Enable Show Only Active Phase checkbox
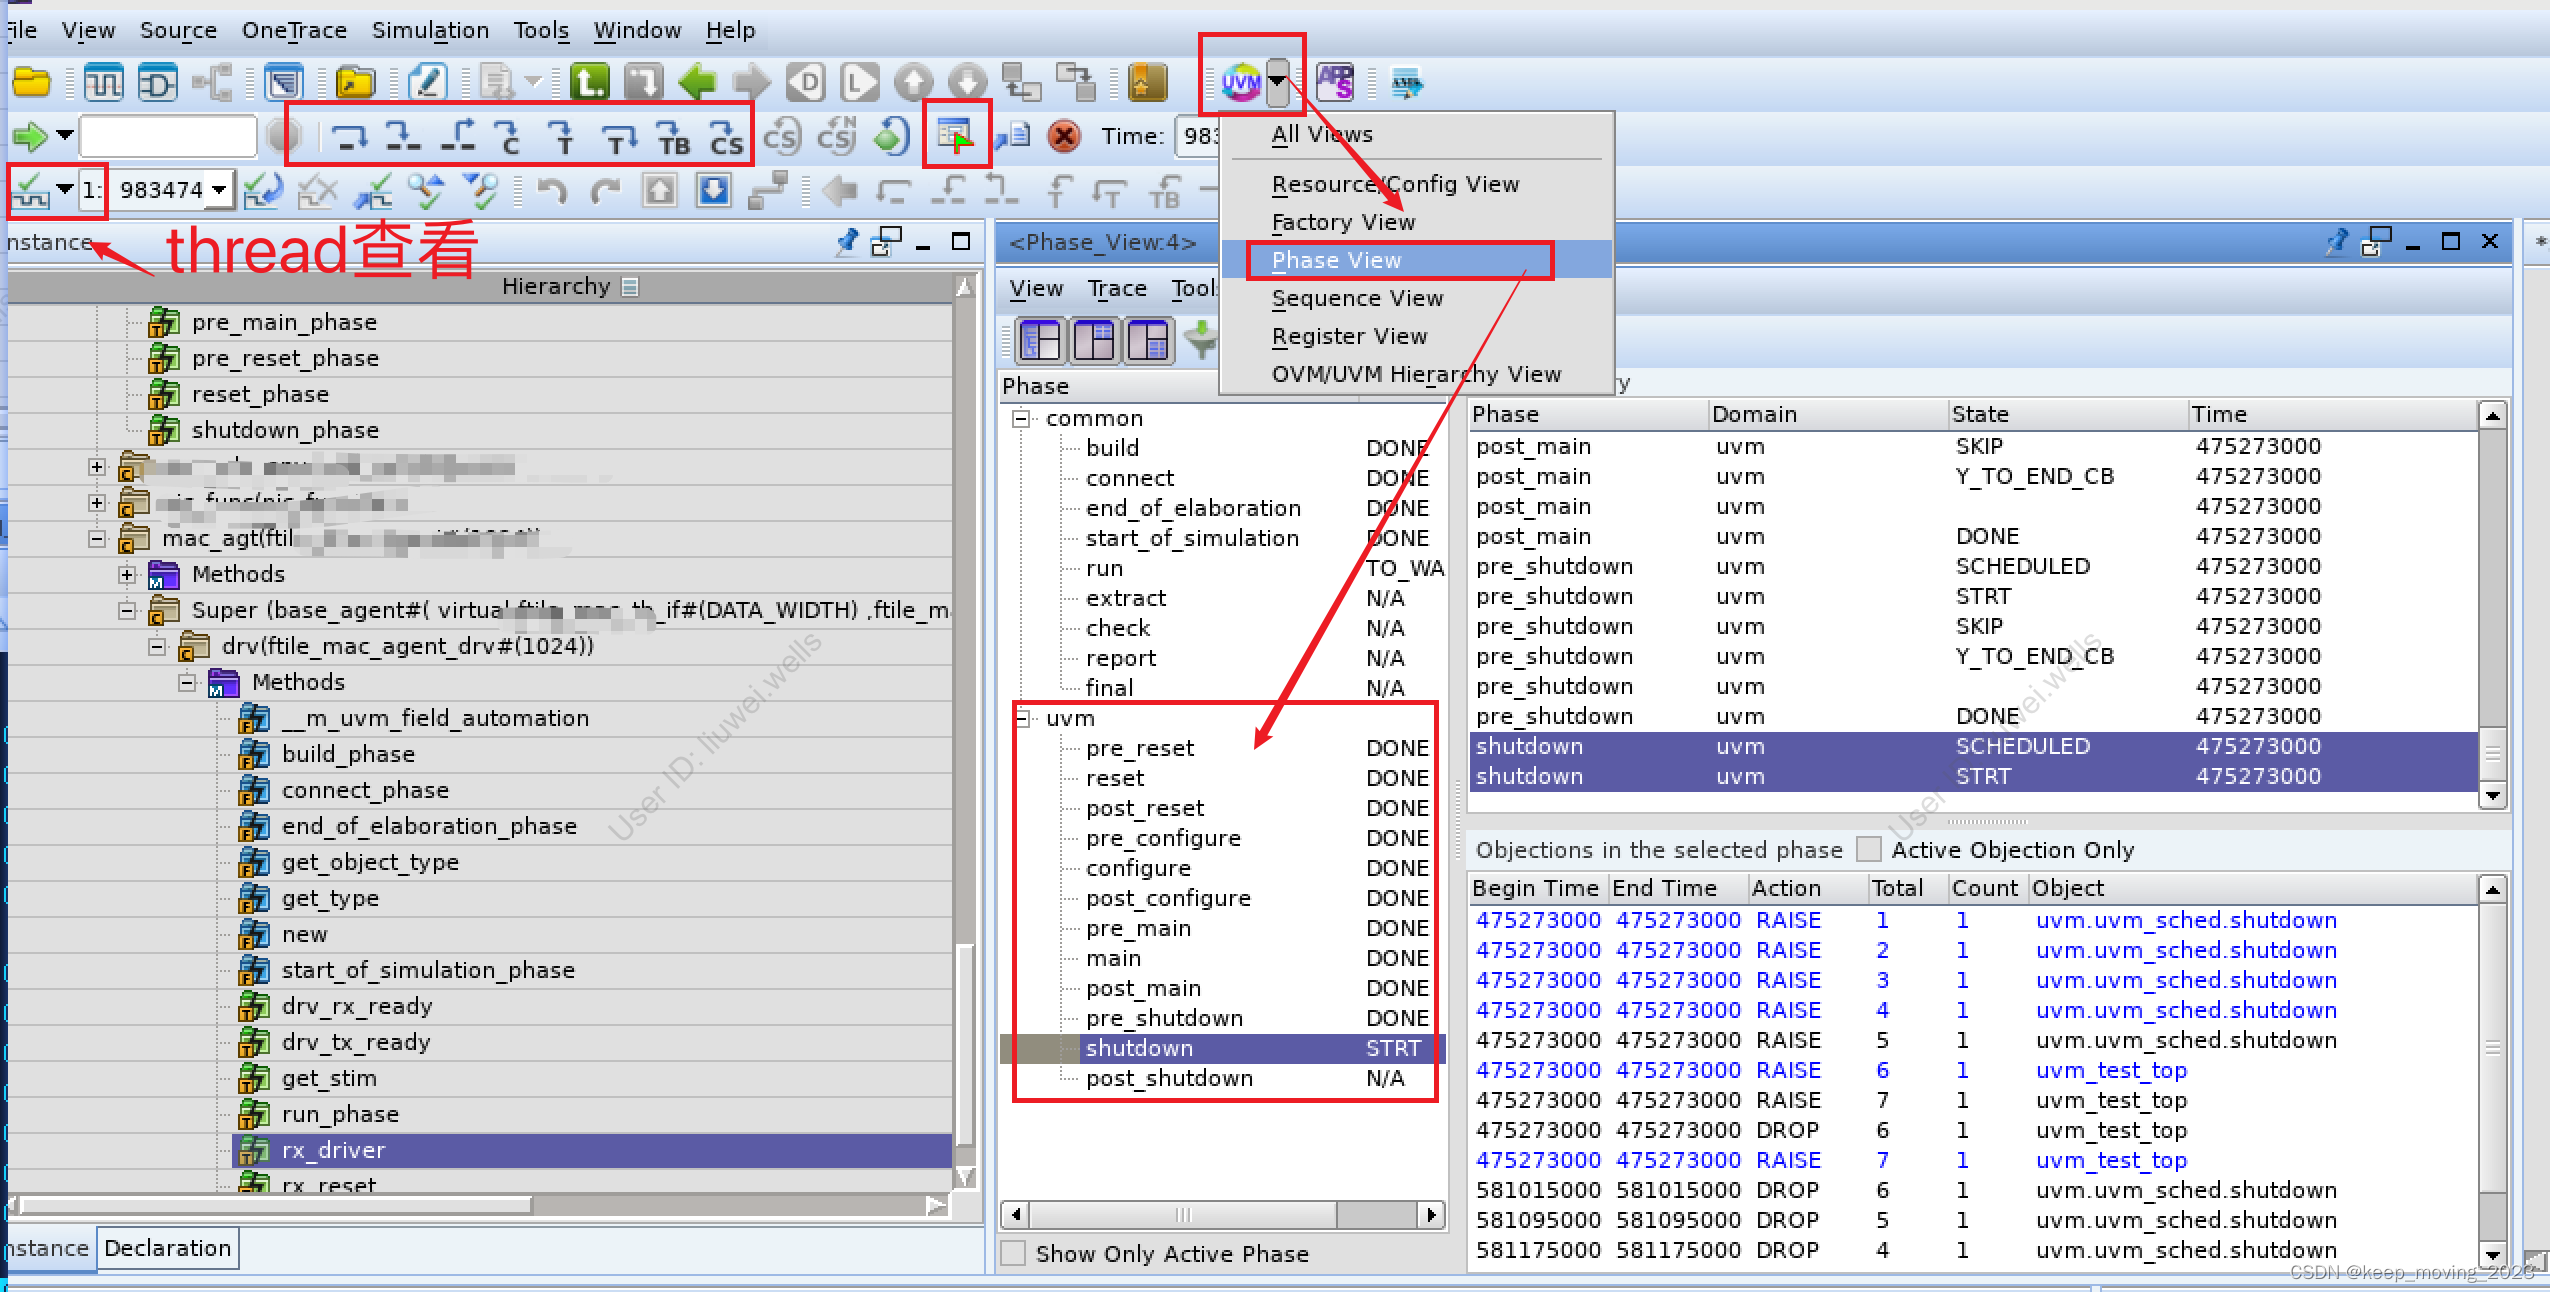Image resolution: width=2550 pixels, height=1292 pixels. (1014, 1254)
